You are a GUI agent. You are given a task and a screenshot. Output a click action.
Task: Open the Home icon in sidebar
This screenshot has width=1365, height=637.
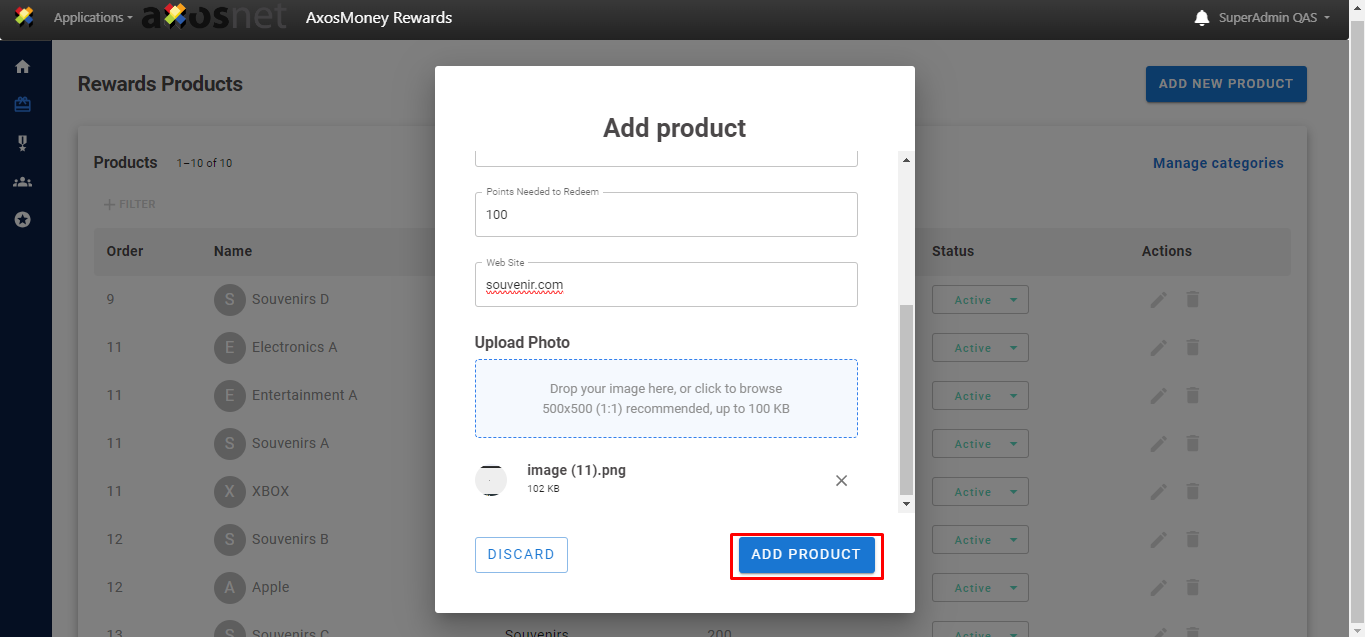[x=22, y=67]
